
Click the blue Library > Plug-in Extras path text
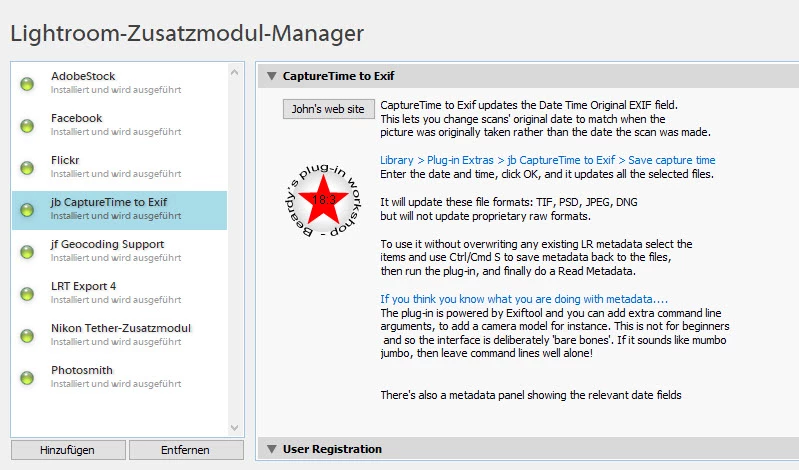pos(548,160)
